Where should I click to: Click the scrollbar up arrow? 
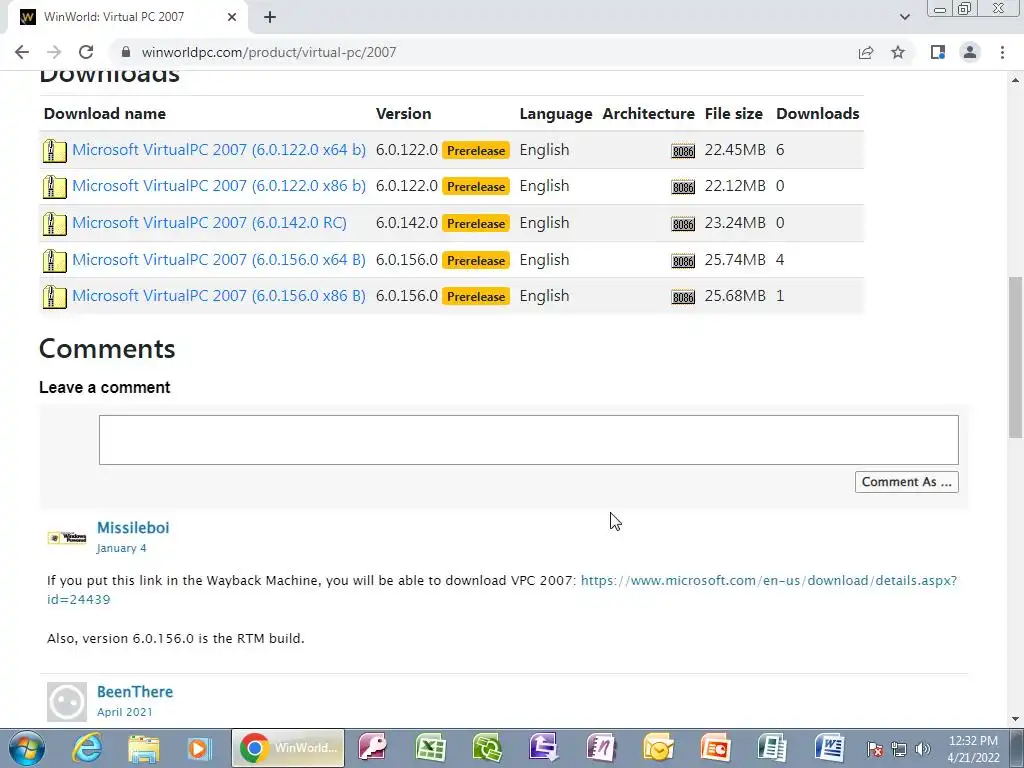click(x=1016, y=80)
